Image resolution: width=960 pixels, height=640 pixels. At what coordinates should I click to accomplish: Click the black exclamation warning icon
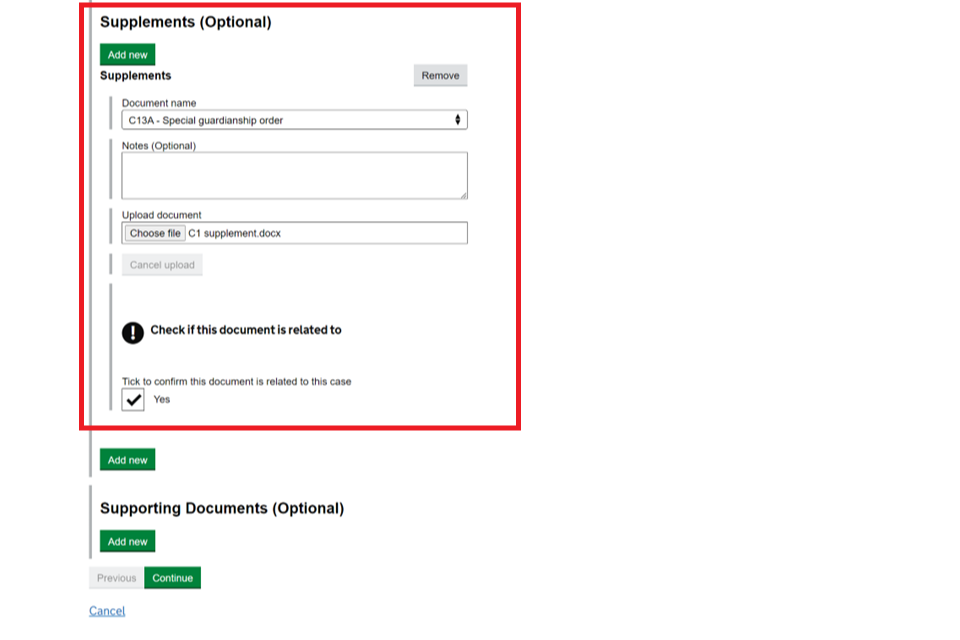[x=133, y=332]
